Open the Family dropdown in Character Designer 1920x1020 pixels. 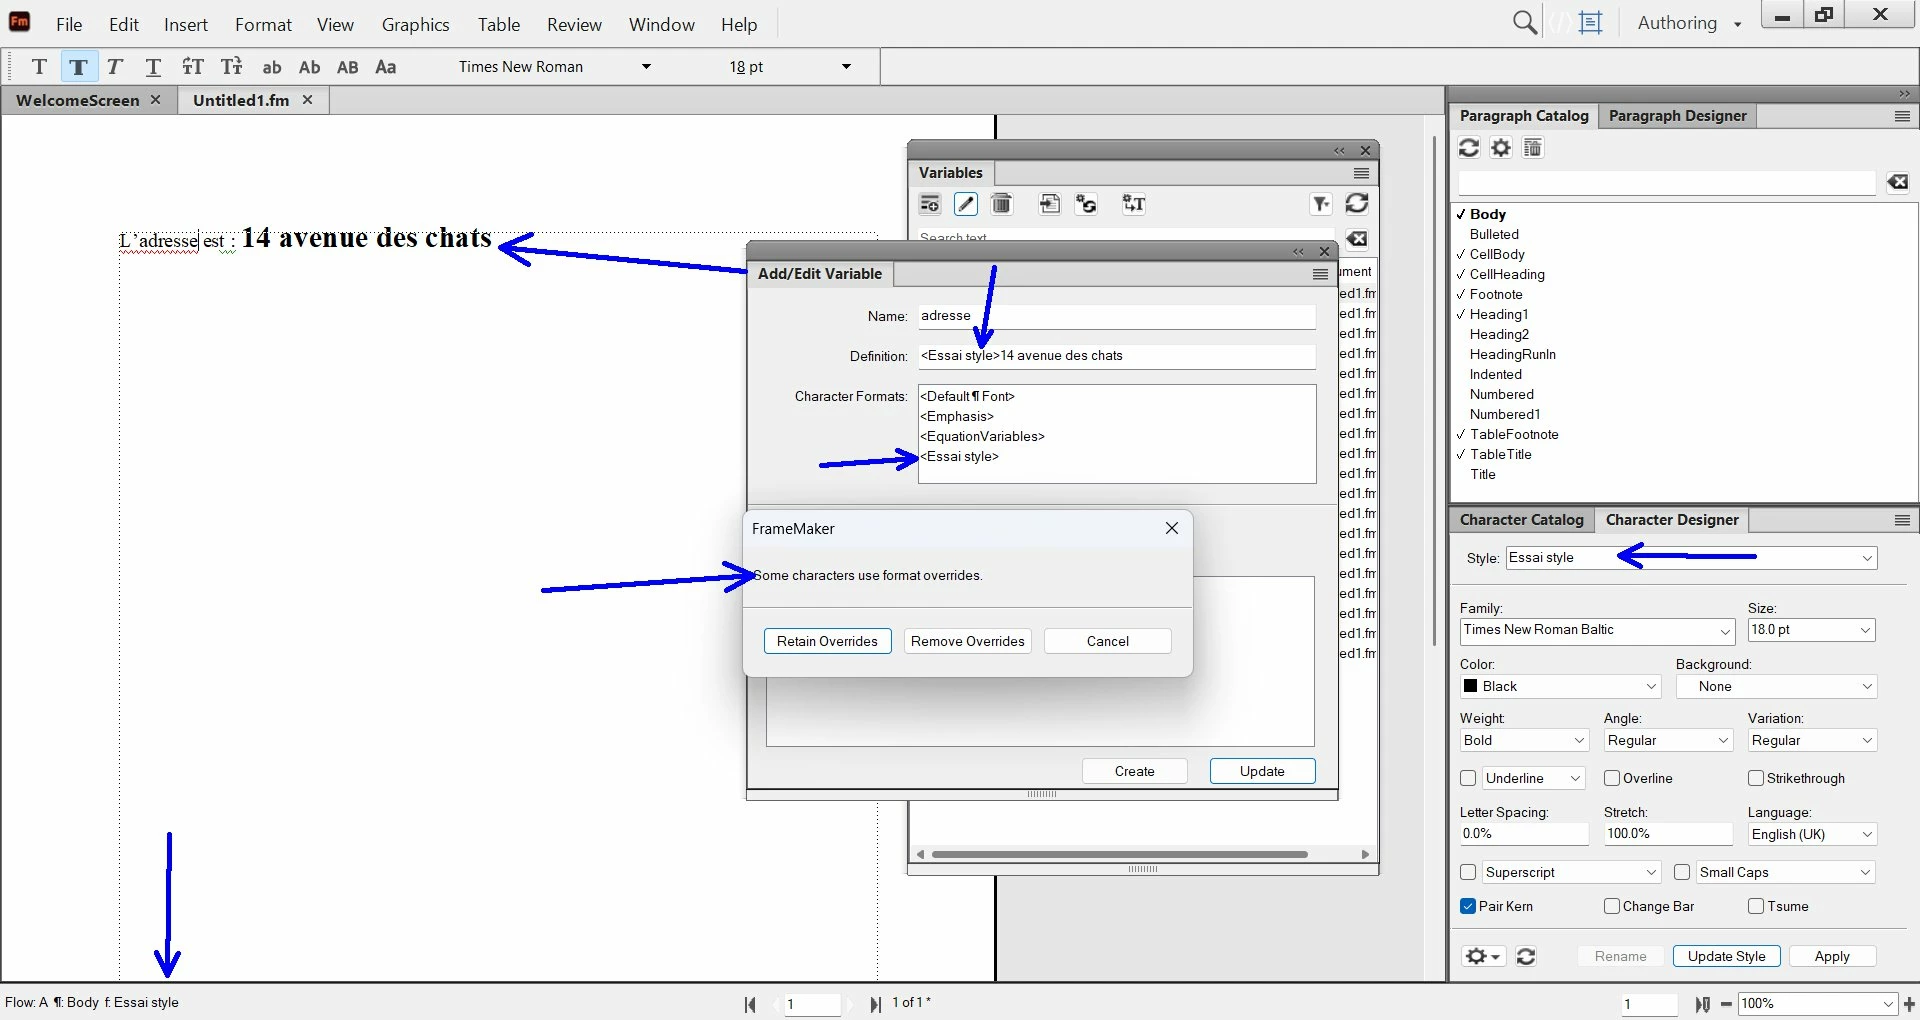tap(1725, 631)
